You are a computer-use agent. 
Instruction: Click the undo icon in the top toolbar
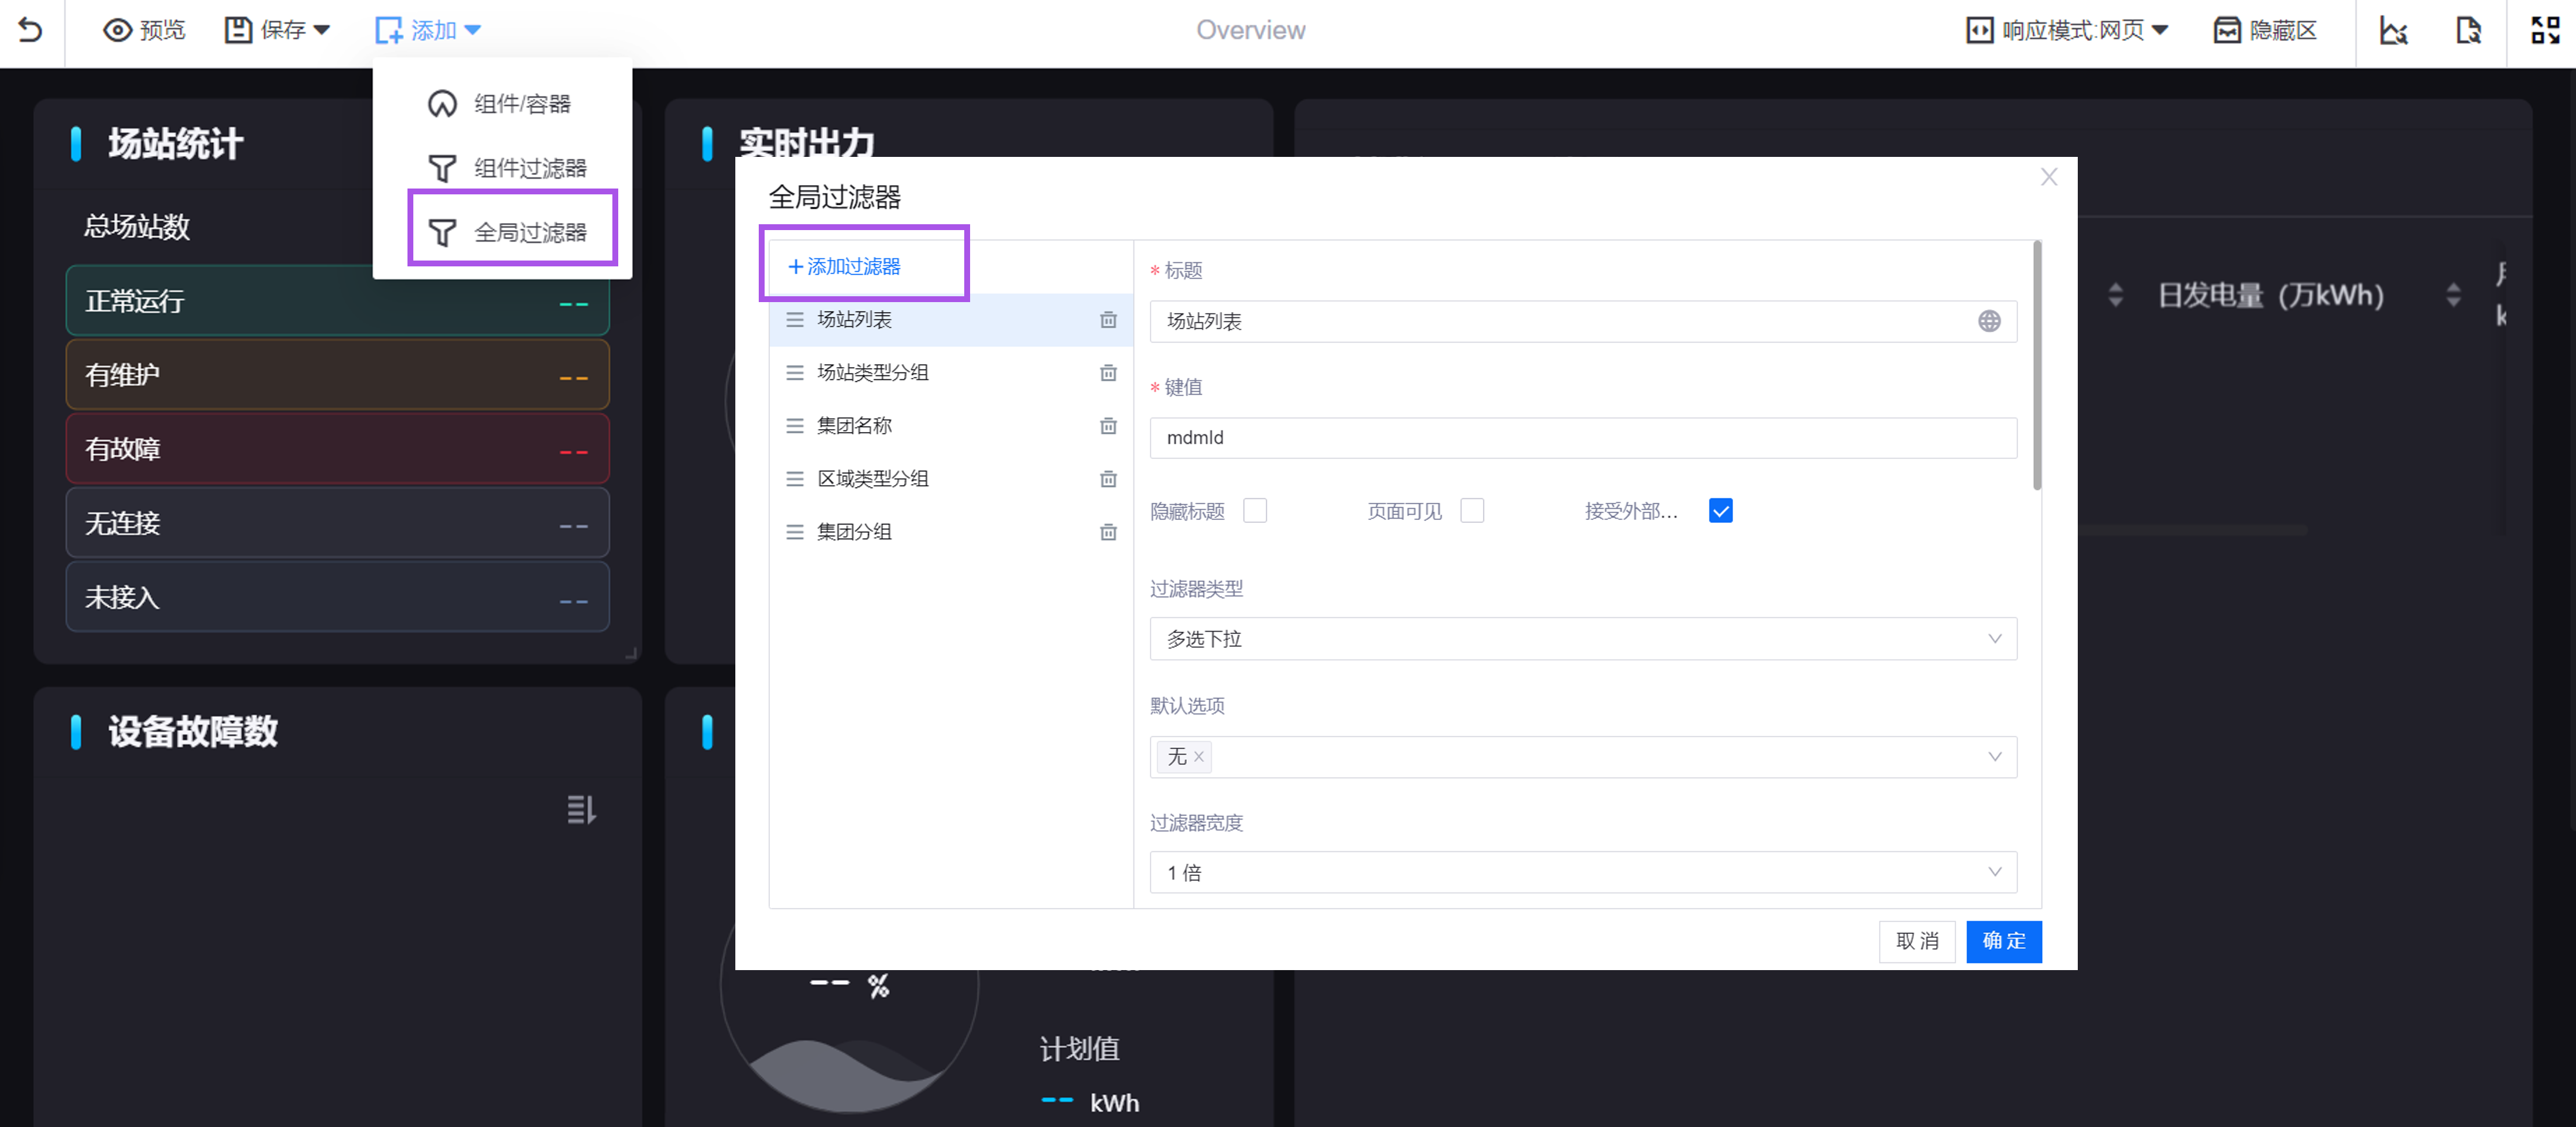click(30, 29)
